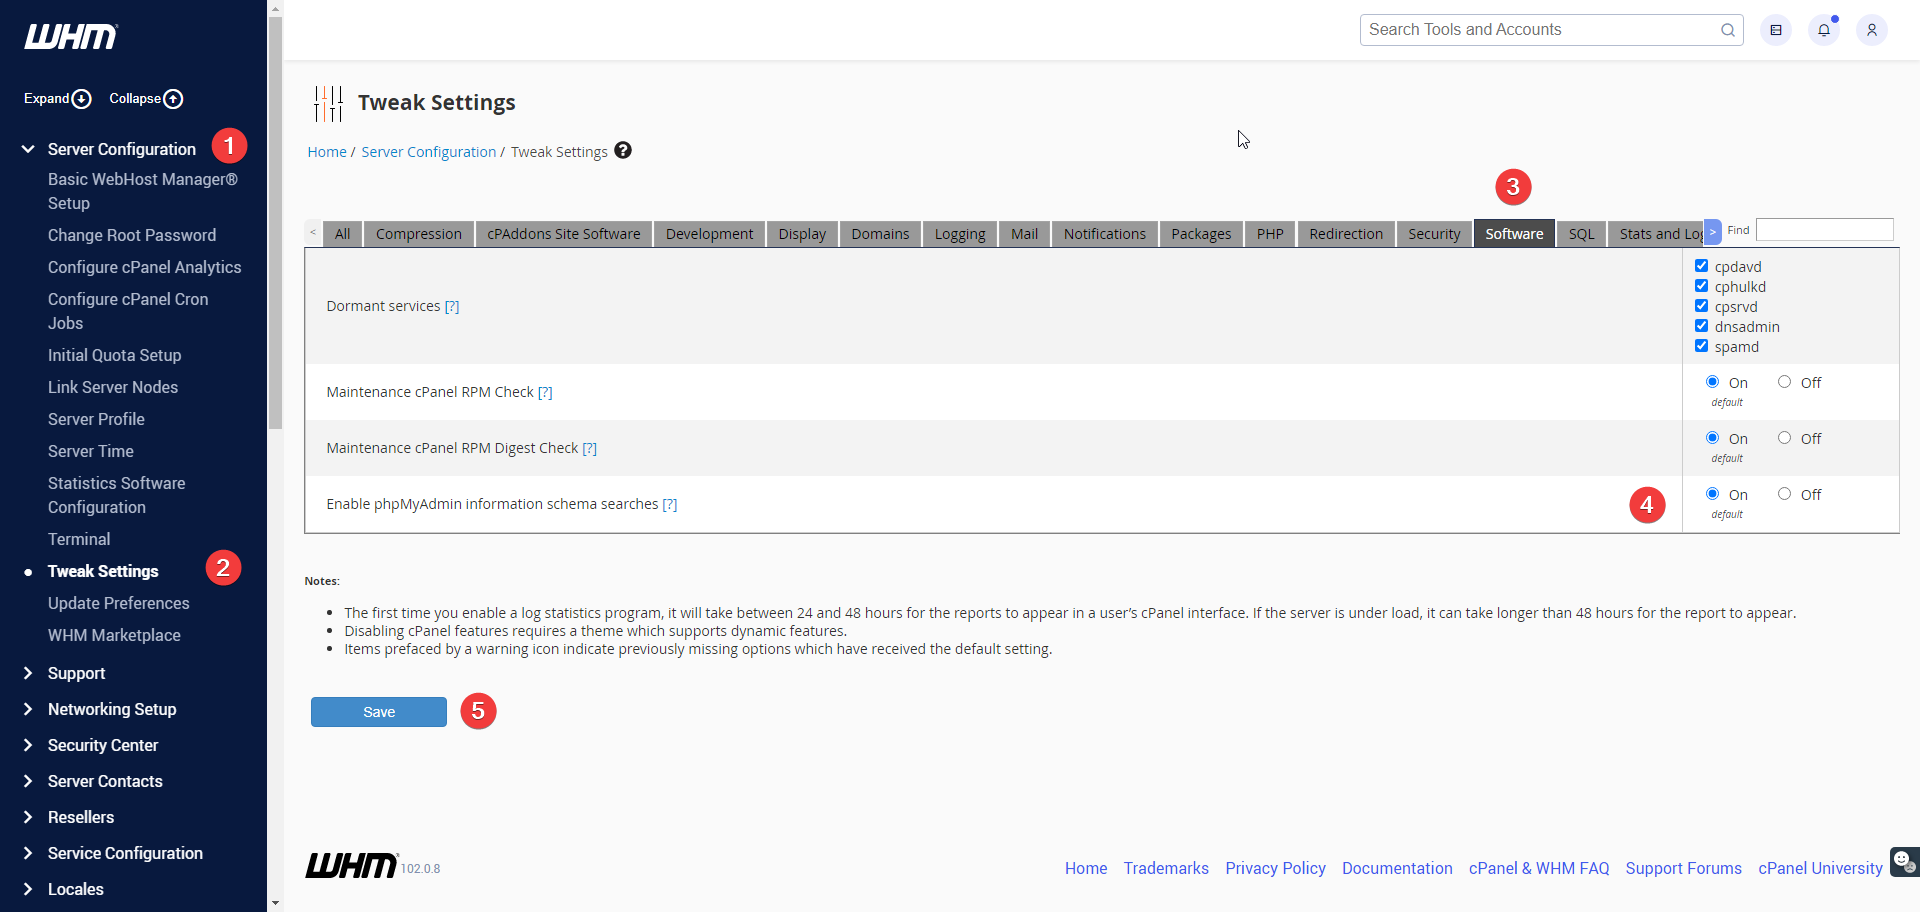Toggle the cpdavd dormant service checkbox

[x=1701, y=266]
